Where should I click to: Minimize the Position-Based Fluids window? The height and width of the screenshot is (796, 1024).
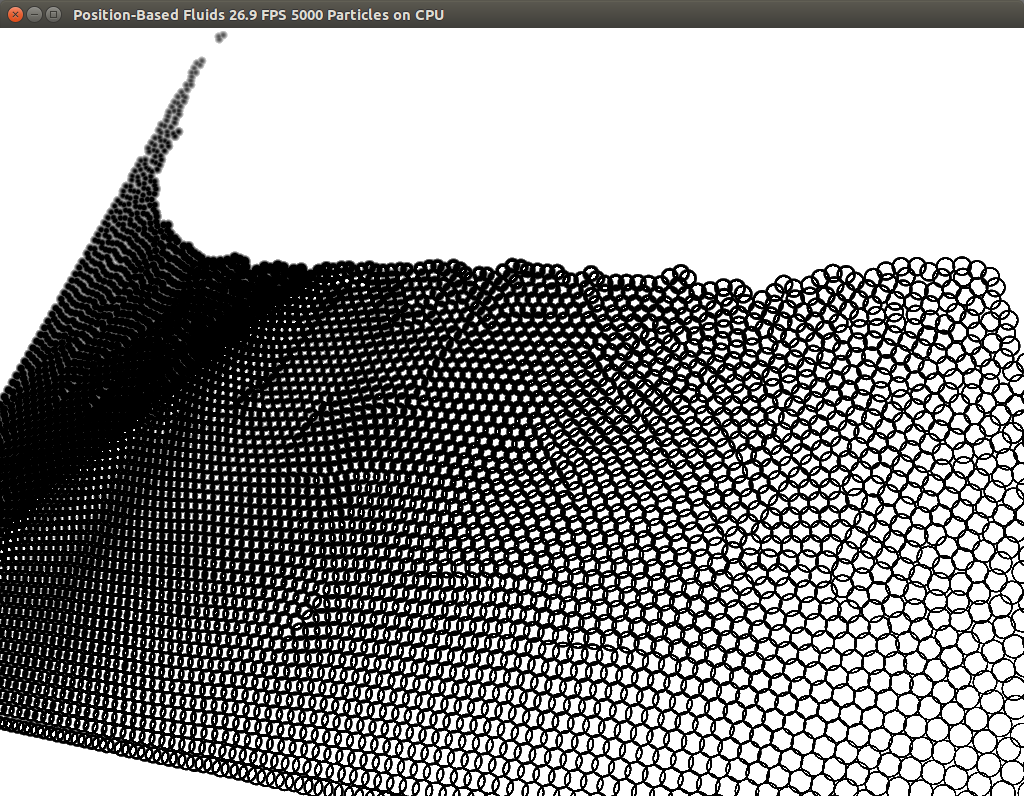click(x=35, y=14)
